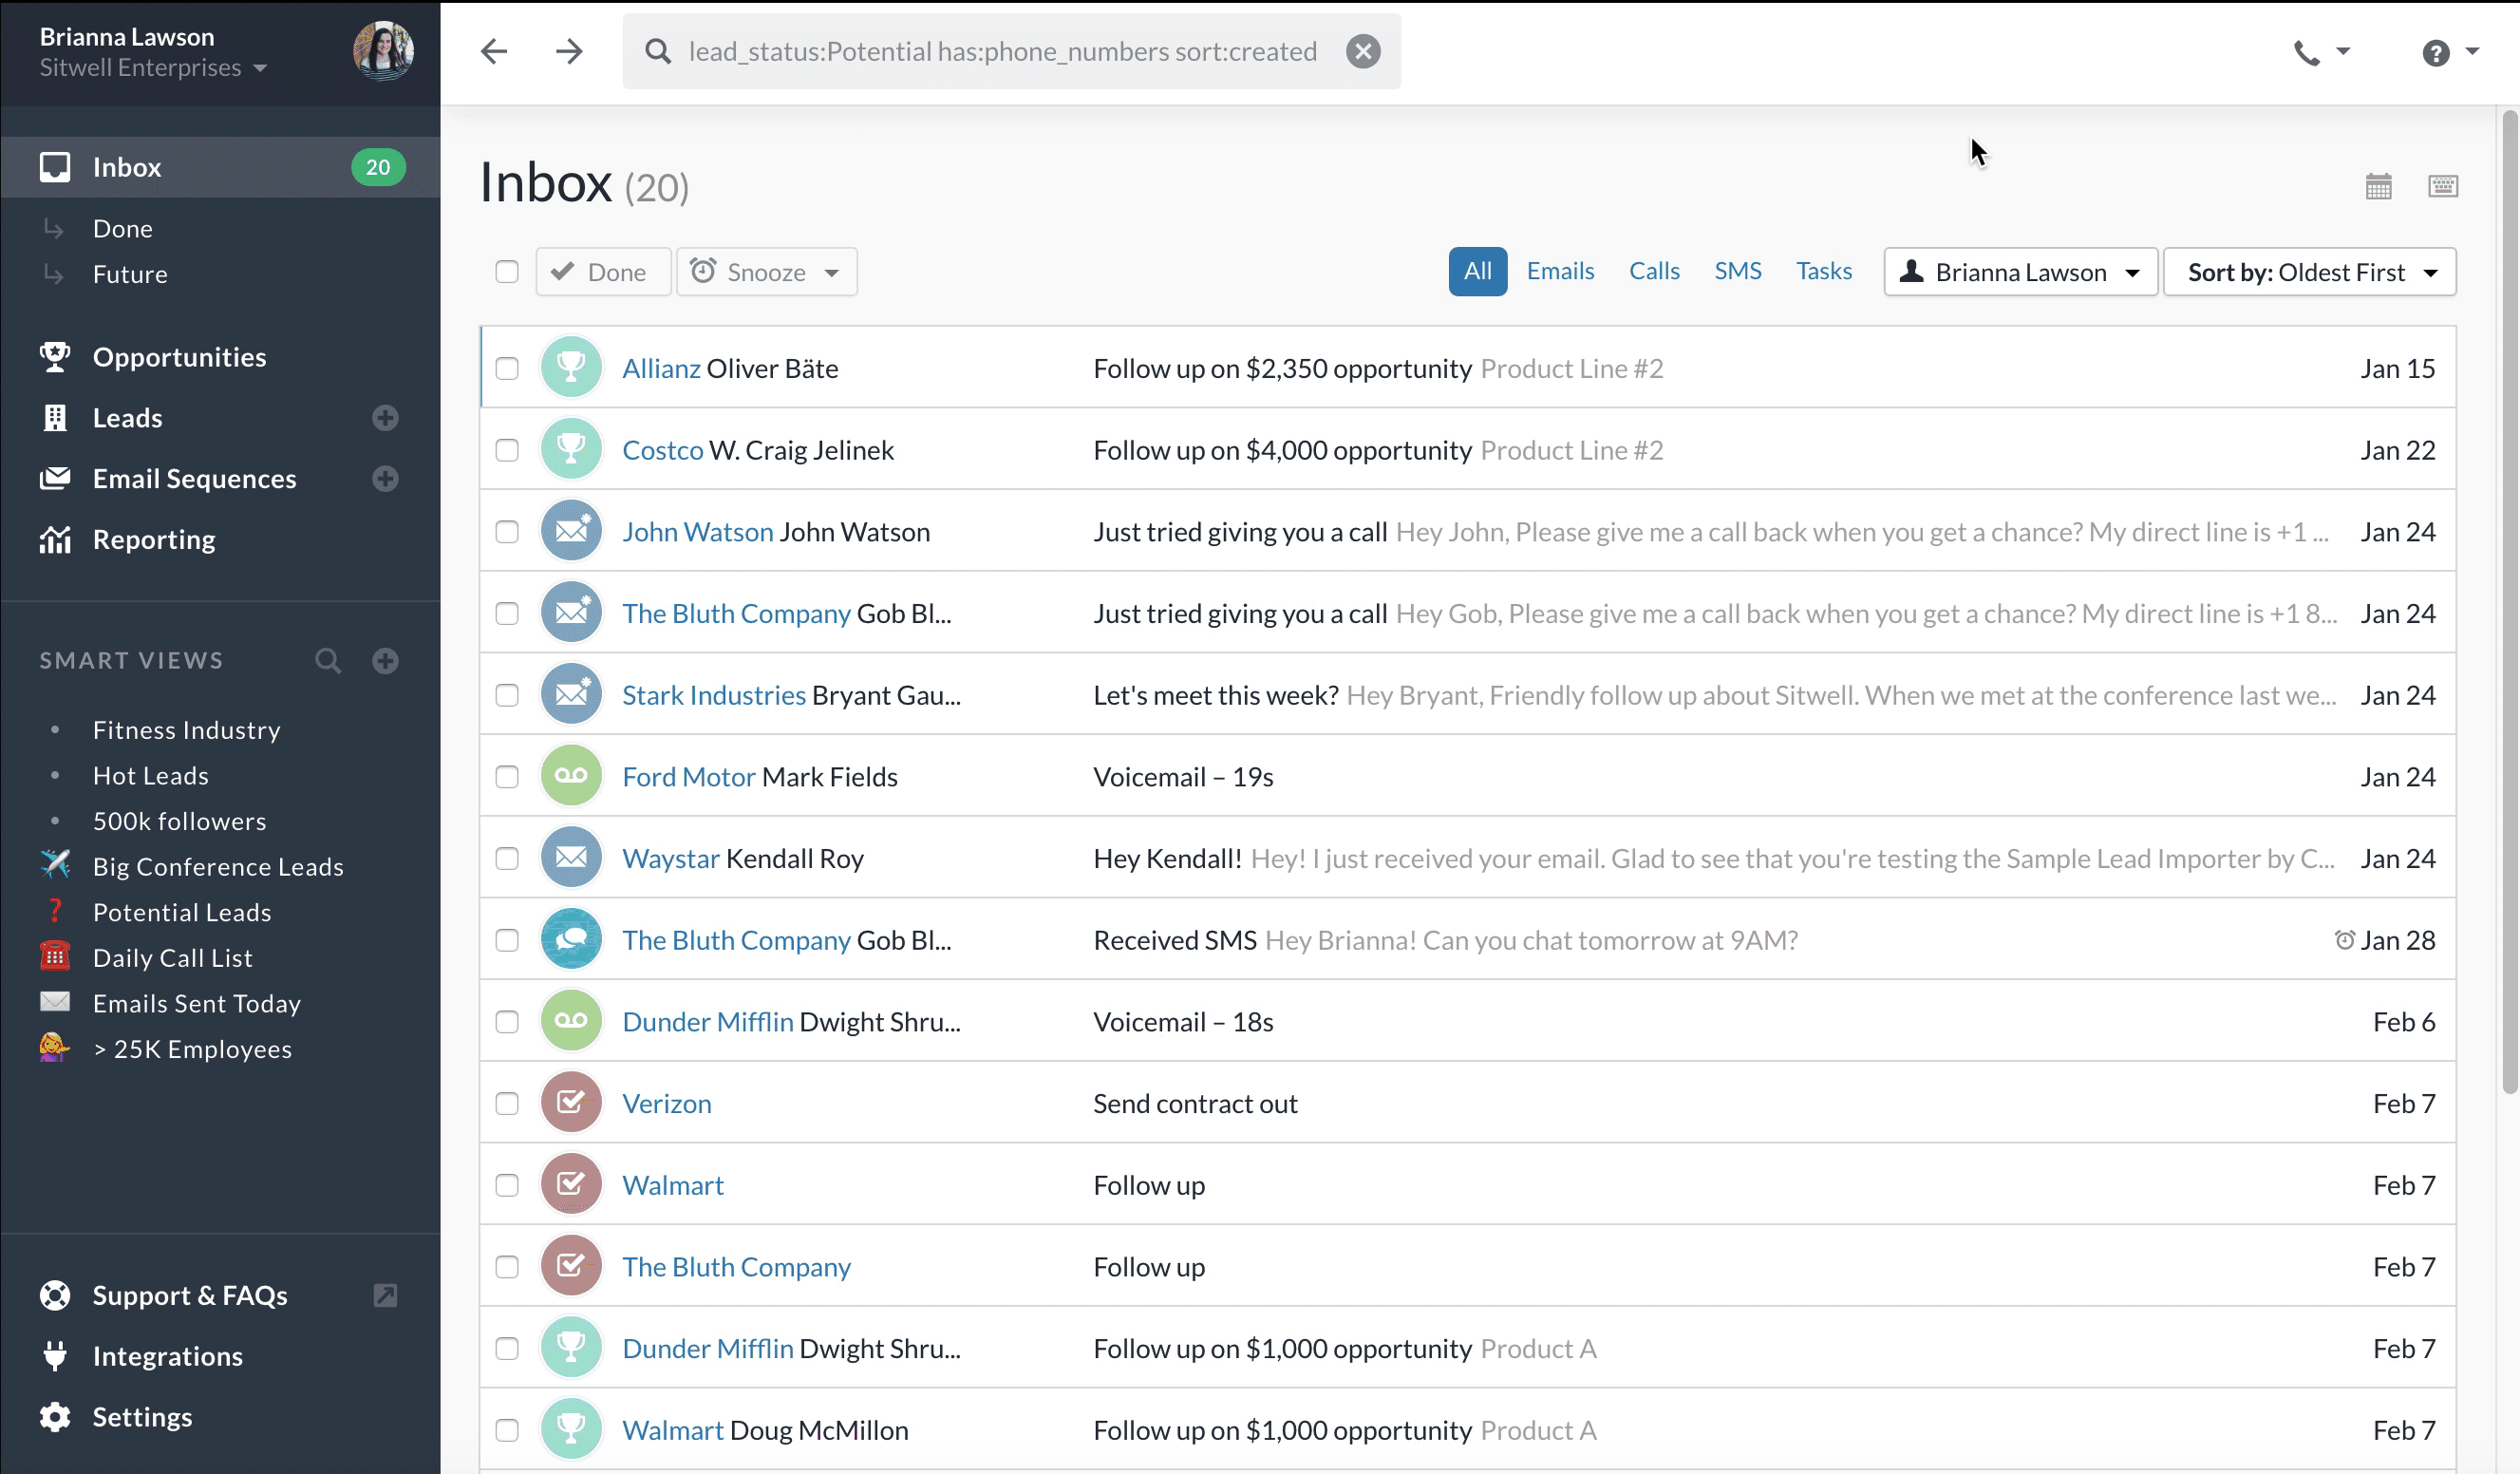Screen dimensions: 2520x1474
Task: Switch to the Tasks filter tab
Action: [1823, 271]
